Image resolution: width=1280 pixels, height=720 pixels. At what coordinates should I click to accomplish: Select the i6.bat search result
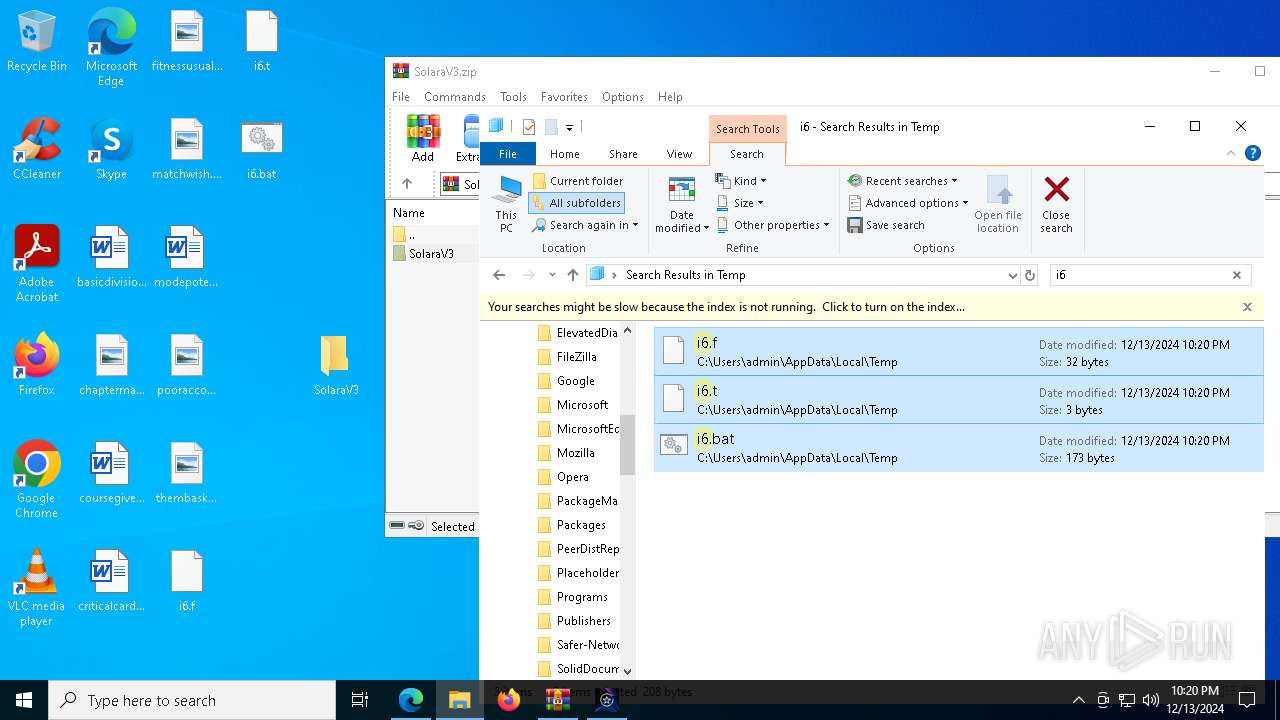958,448
